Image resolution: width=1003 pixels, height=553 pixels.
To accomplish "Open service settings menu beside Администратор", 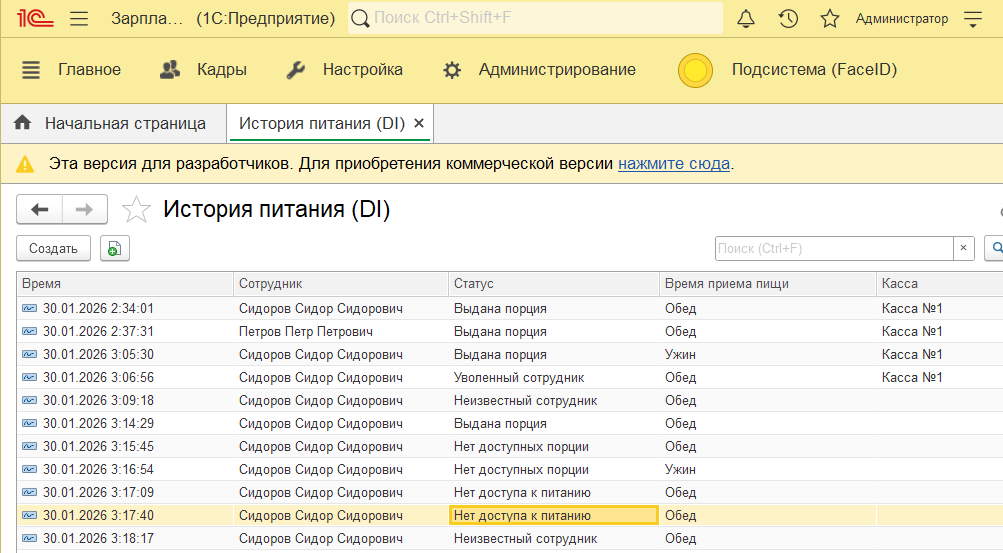I will (973, 19).
